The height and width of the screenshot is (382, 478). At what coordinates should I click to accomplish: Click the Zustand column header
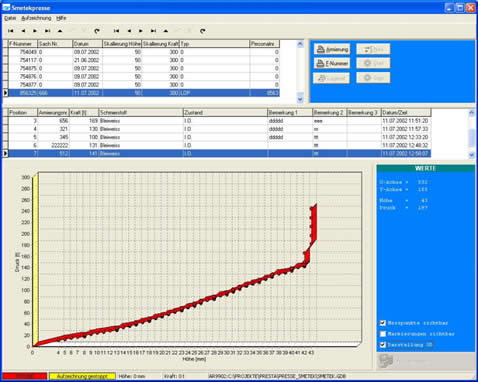pyautogui.click(x=225, y=112)
